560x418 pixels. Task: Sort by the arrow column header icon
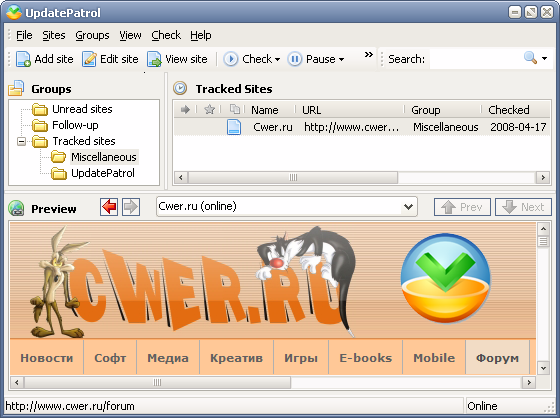click(x=185, y=109)
